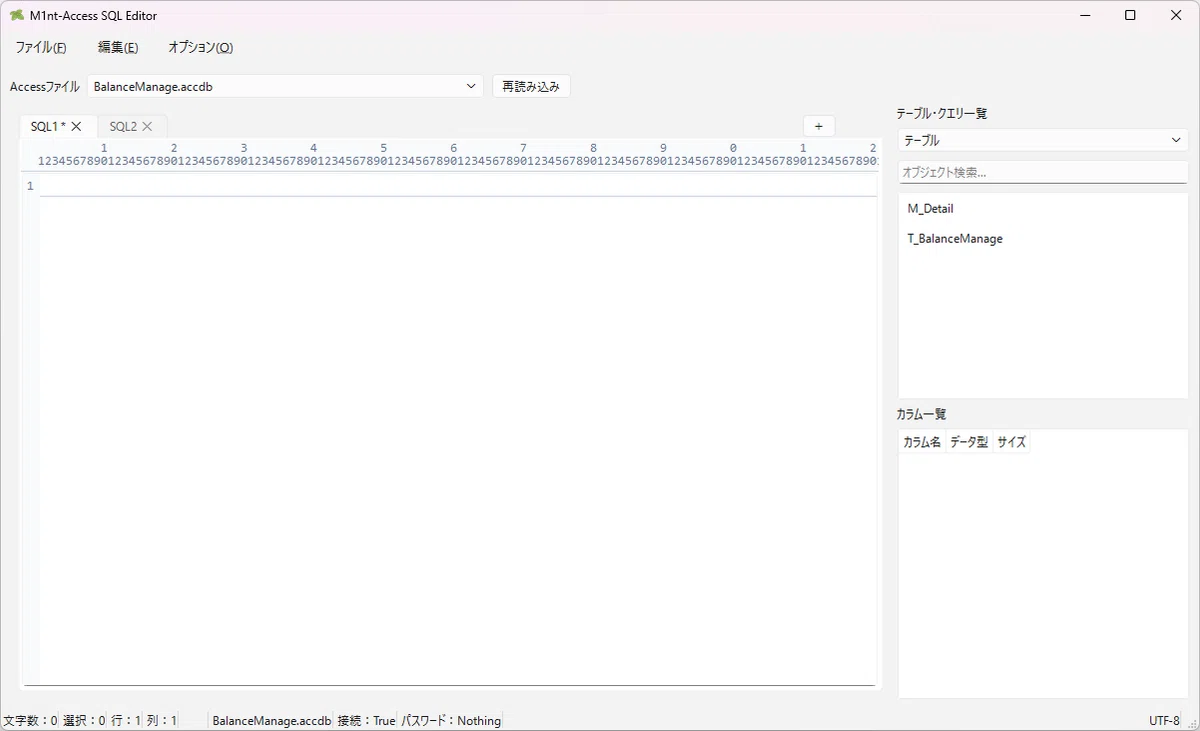
Task: Expand the Access file BalanceManage.accdb dropdown
Action: point(285,86)
